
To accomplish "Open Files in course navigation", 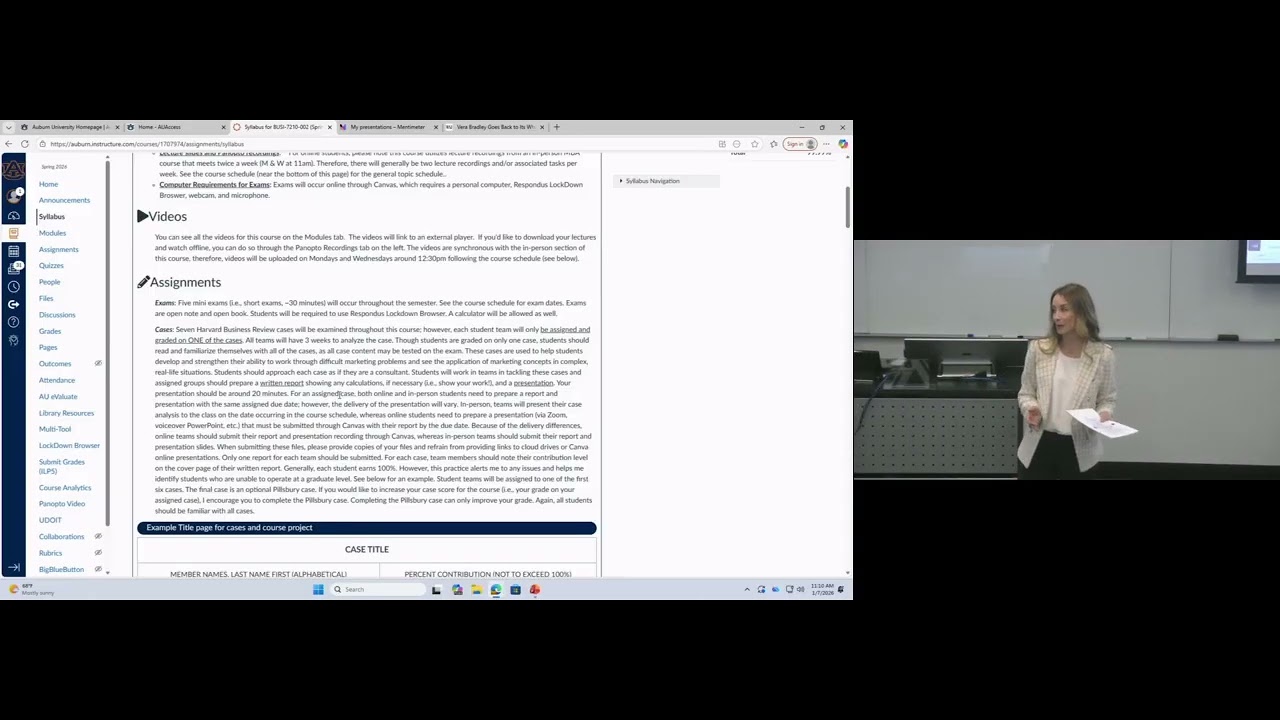I will pyautogui.click(x=46, y=298).
